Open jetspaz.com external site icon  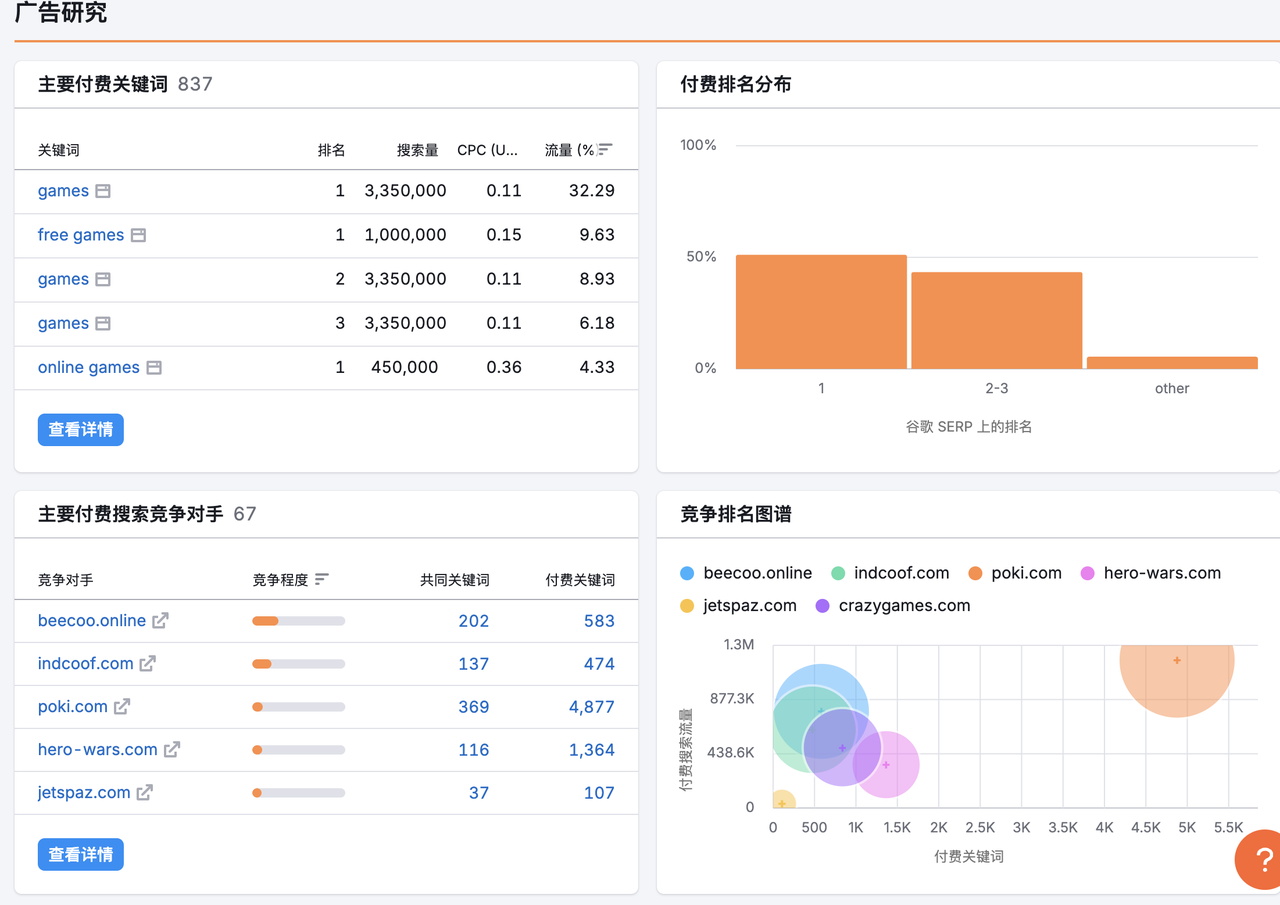pyautogui.click(x=145, y=793)
